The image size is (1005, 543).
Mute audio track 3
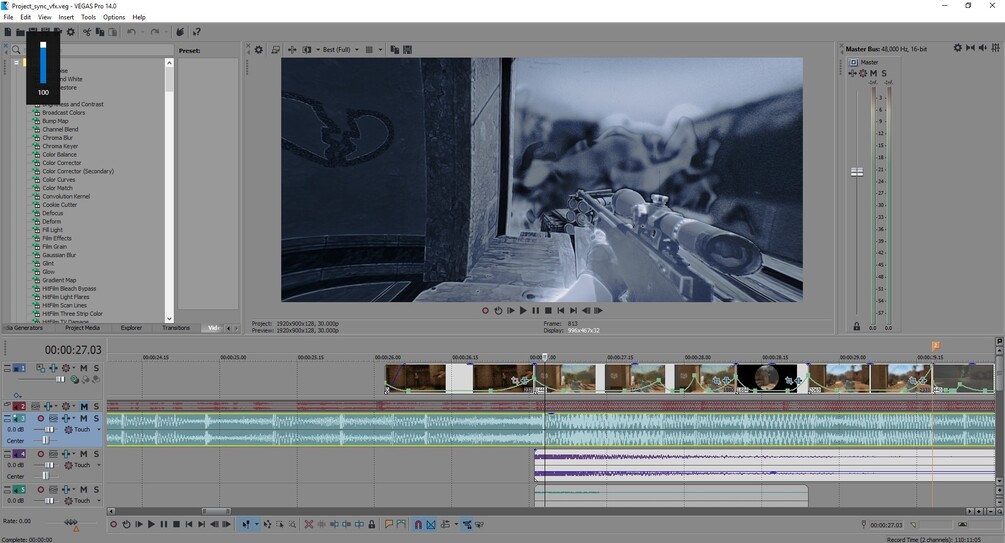83,418
